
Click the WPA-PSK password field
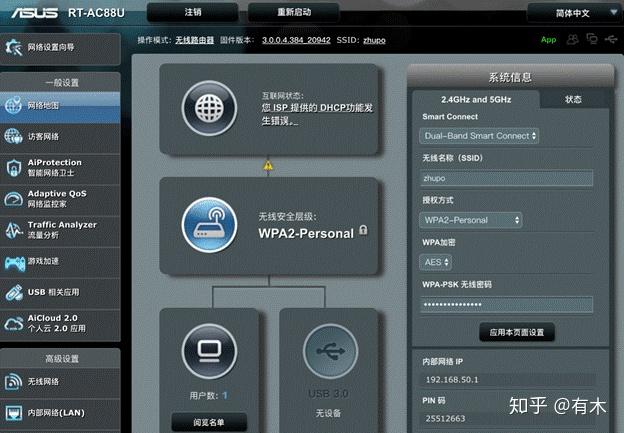coord(506,304)
